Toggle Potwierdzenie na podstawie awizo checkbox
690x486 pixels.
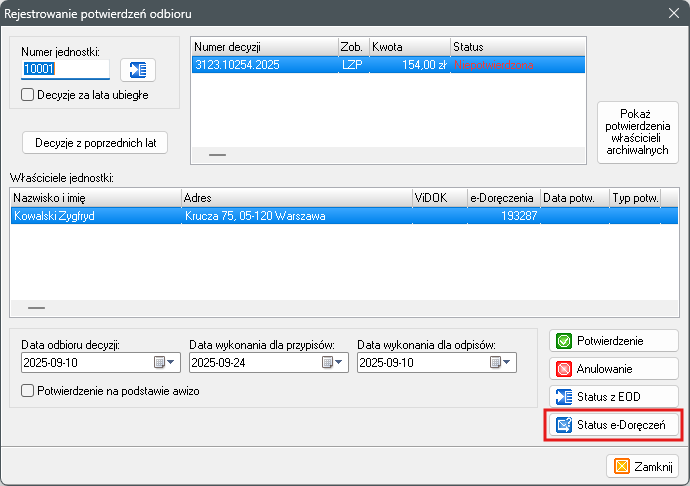(x=28, y=391)
